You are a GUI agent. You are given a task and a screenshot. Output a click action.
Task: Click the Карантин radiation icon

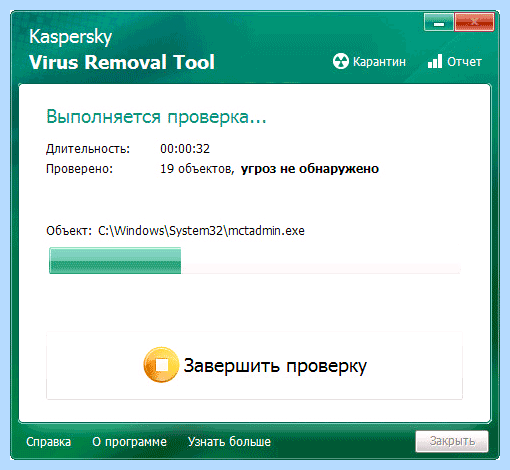(341, 61)
